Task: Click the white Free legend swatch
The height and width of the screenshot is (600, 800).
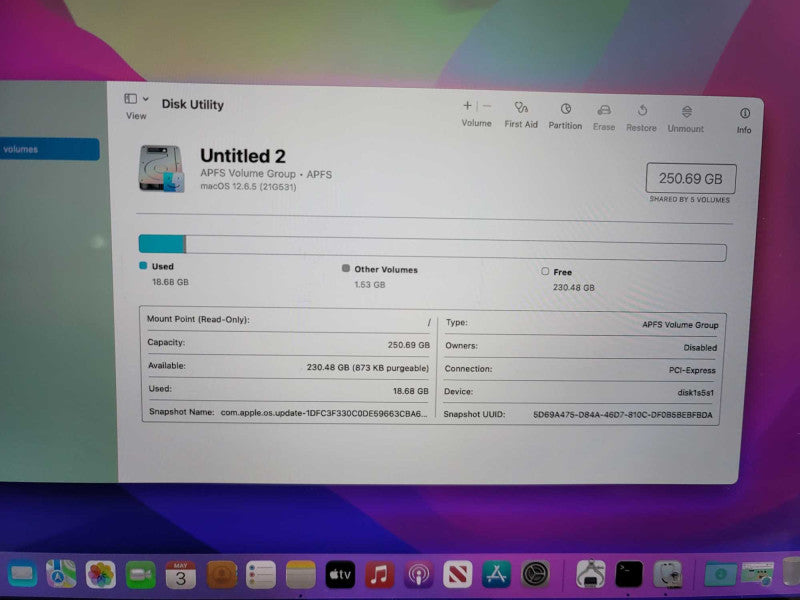Action: point(545,271)
